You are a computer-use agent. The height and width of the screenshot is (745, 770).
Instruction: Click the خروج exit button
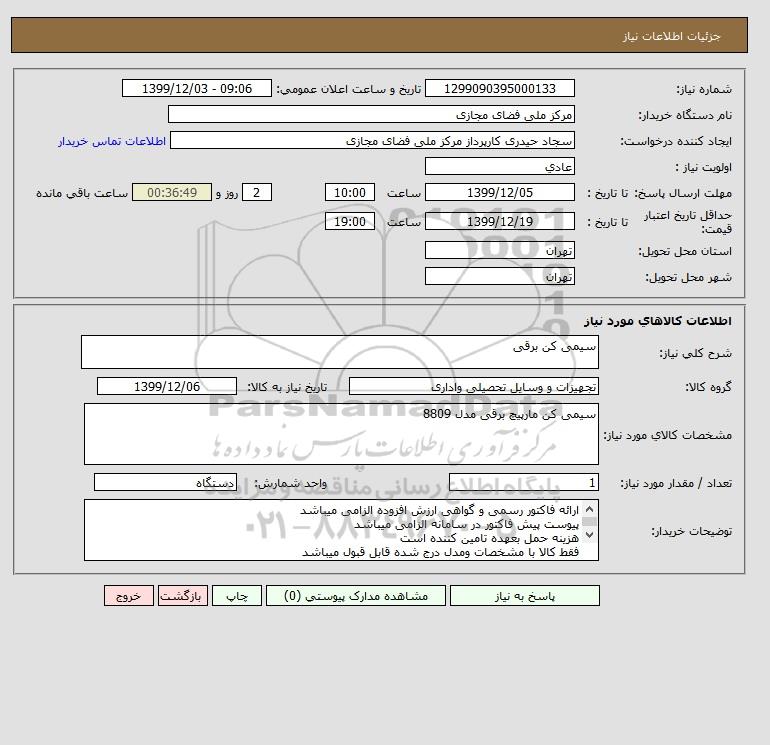point(129,595)
